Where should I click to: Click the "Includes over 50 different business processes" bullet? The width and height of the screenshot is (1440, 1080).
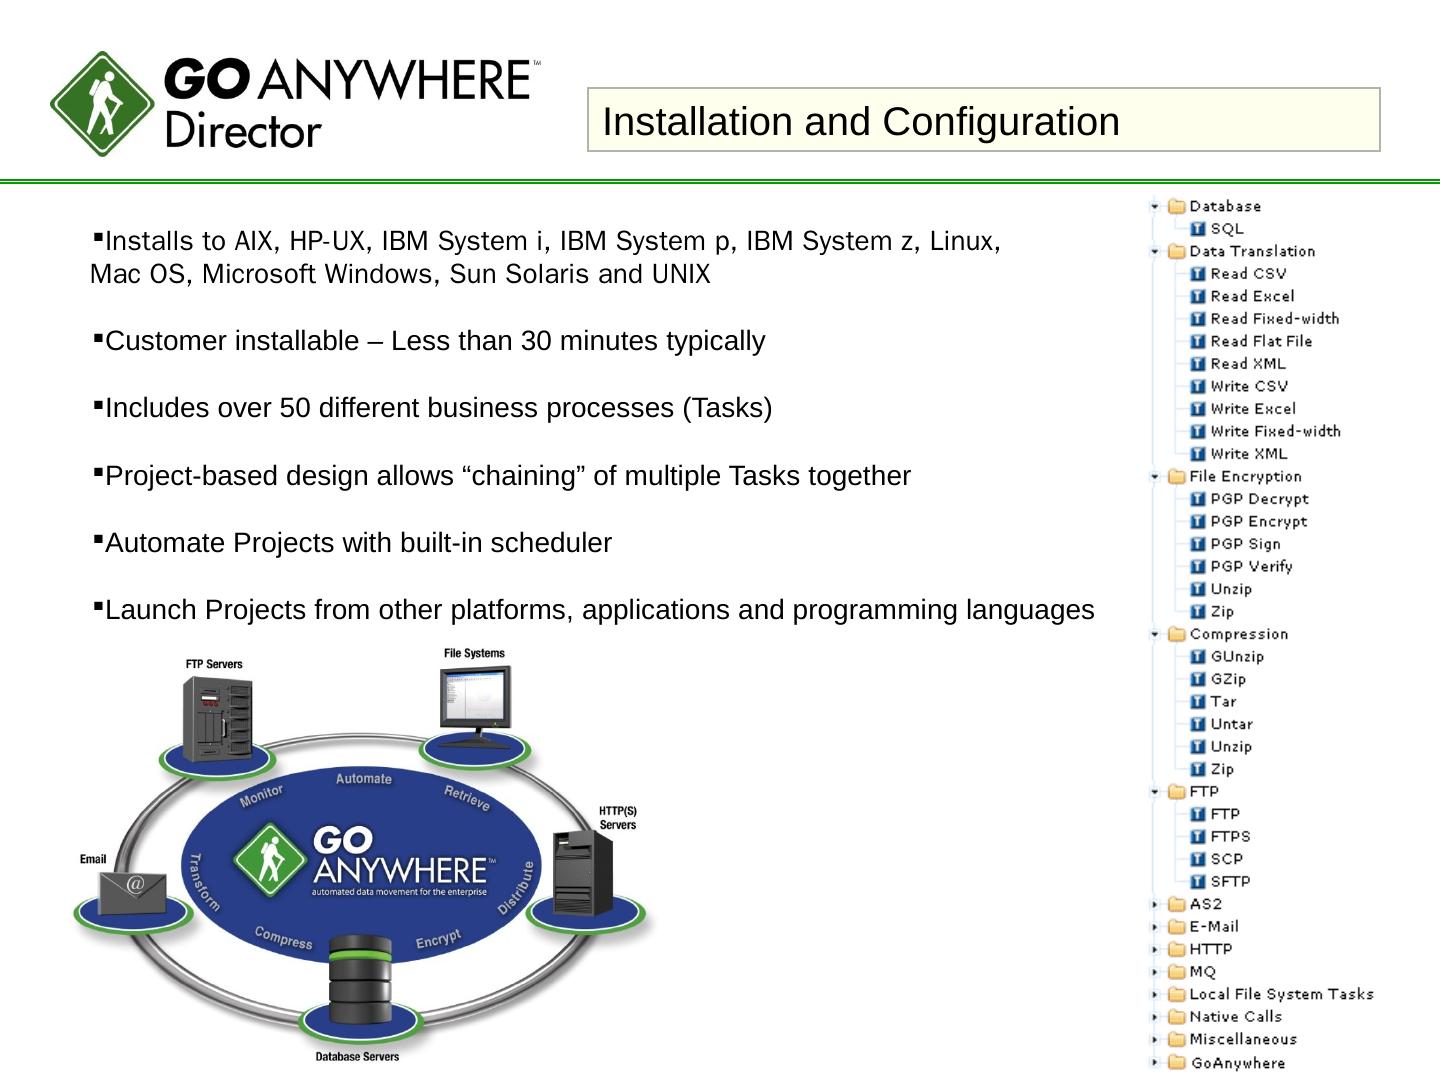coord(439,408)
